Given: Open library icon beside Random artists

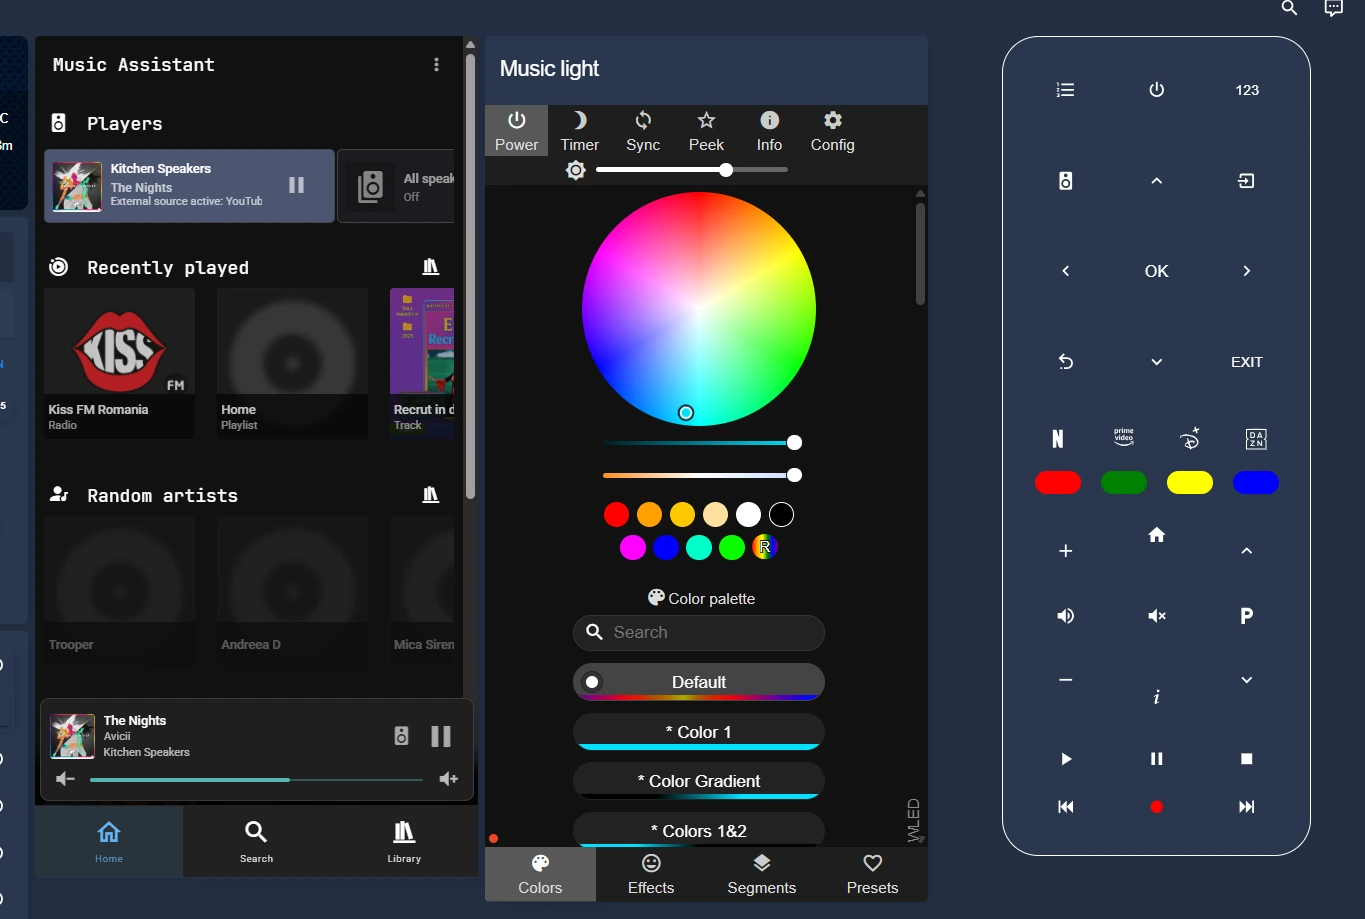Looking at the screenshot, I should pyautogui.click(x=431, y=495).
